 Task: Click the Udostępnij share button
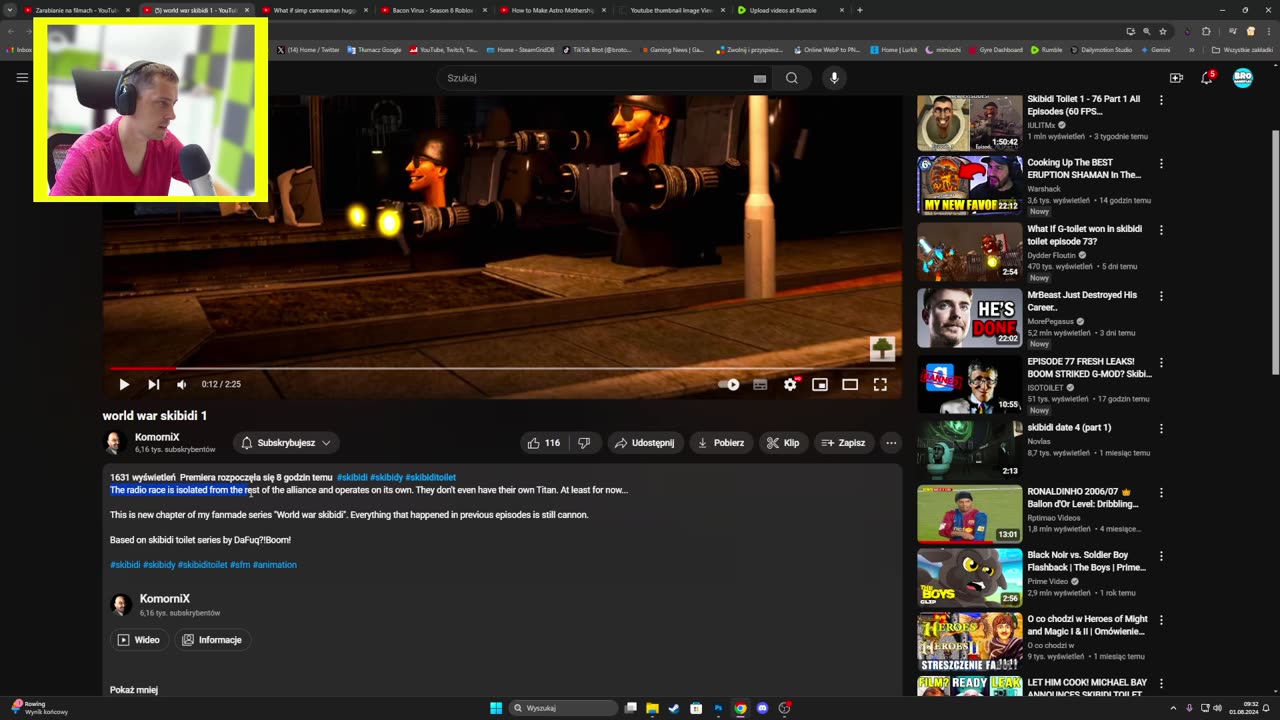644,443
